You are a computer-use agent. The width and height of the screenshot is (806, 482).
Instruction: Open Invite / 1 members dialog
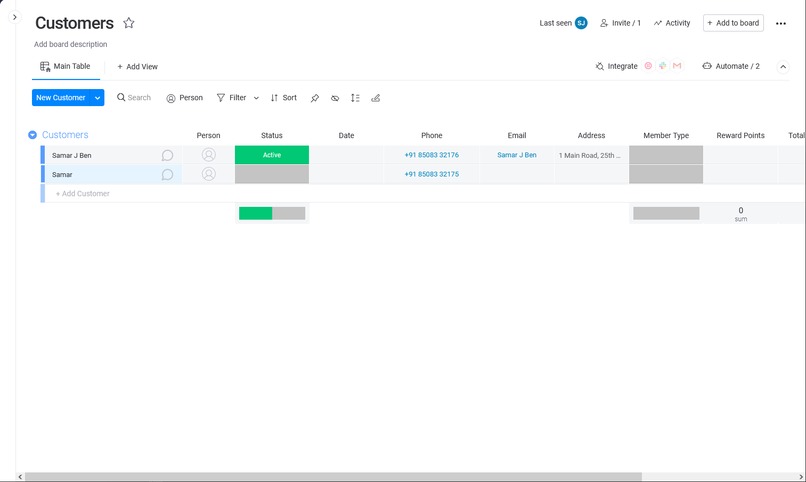(620, 23)
